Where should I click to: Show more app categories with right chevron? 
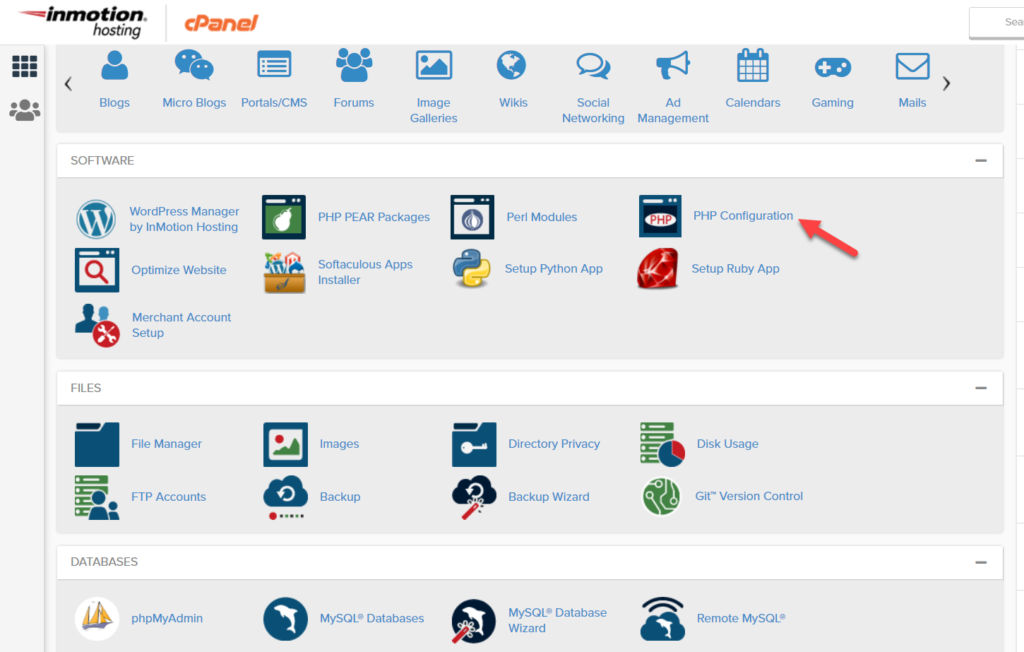click(946, 84)
